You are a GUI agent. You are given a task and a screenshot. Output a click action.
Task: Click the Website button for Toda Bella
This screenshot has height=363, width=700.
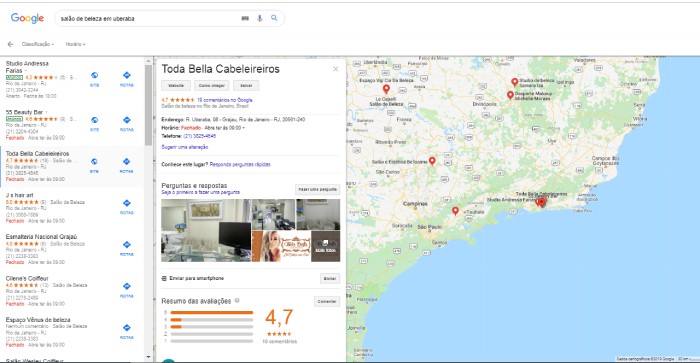point(176,85)
